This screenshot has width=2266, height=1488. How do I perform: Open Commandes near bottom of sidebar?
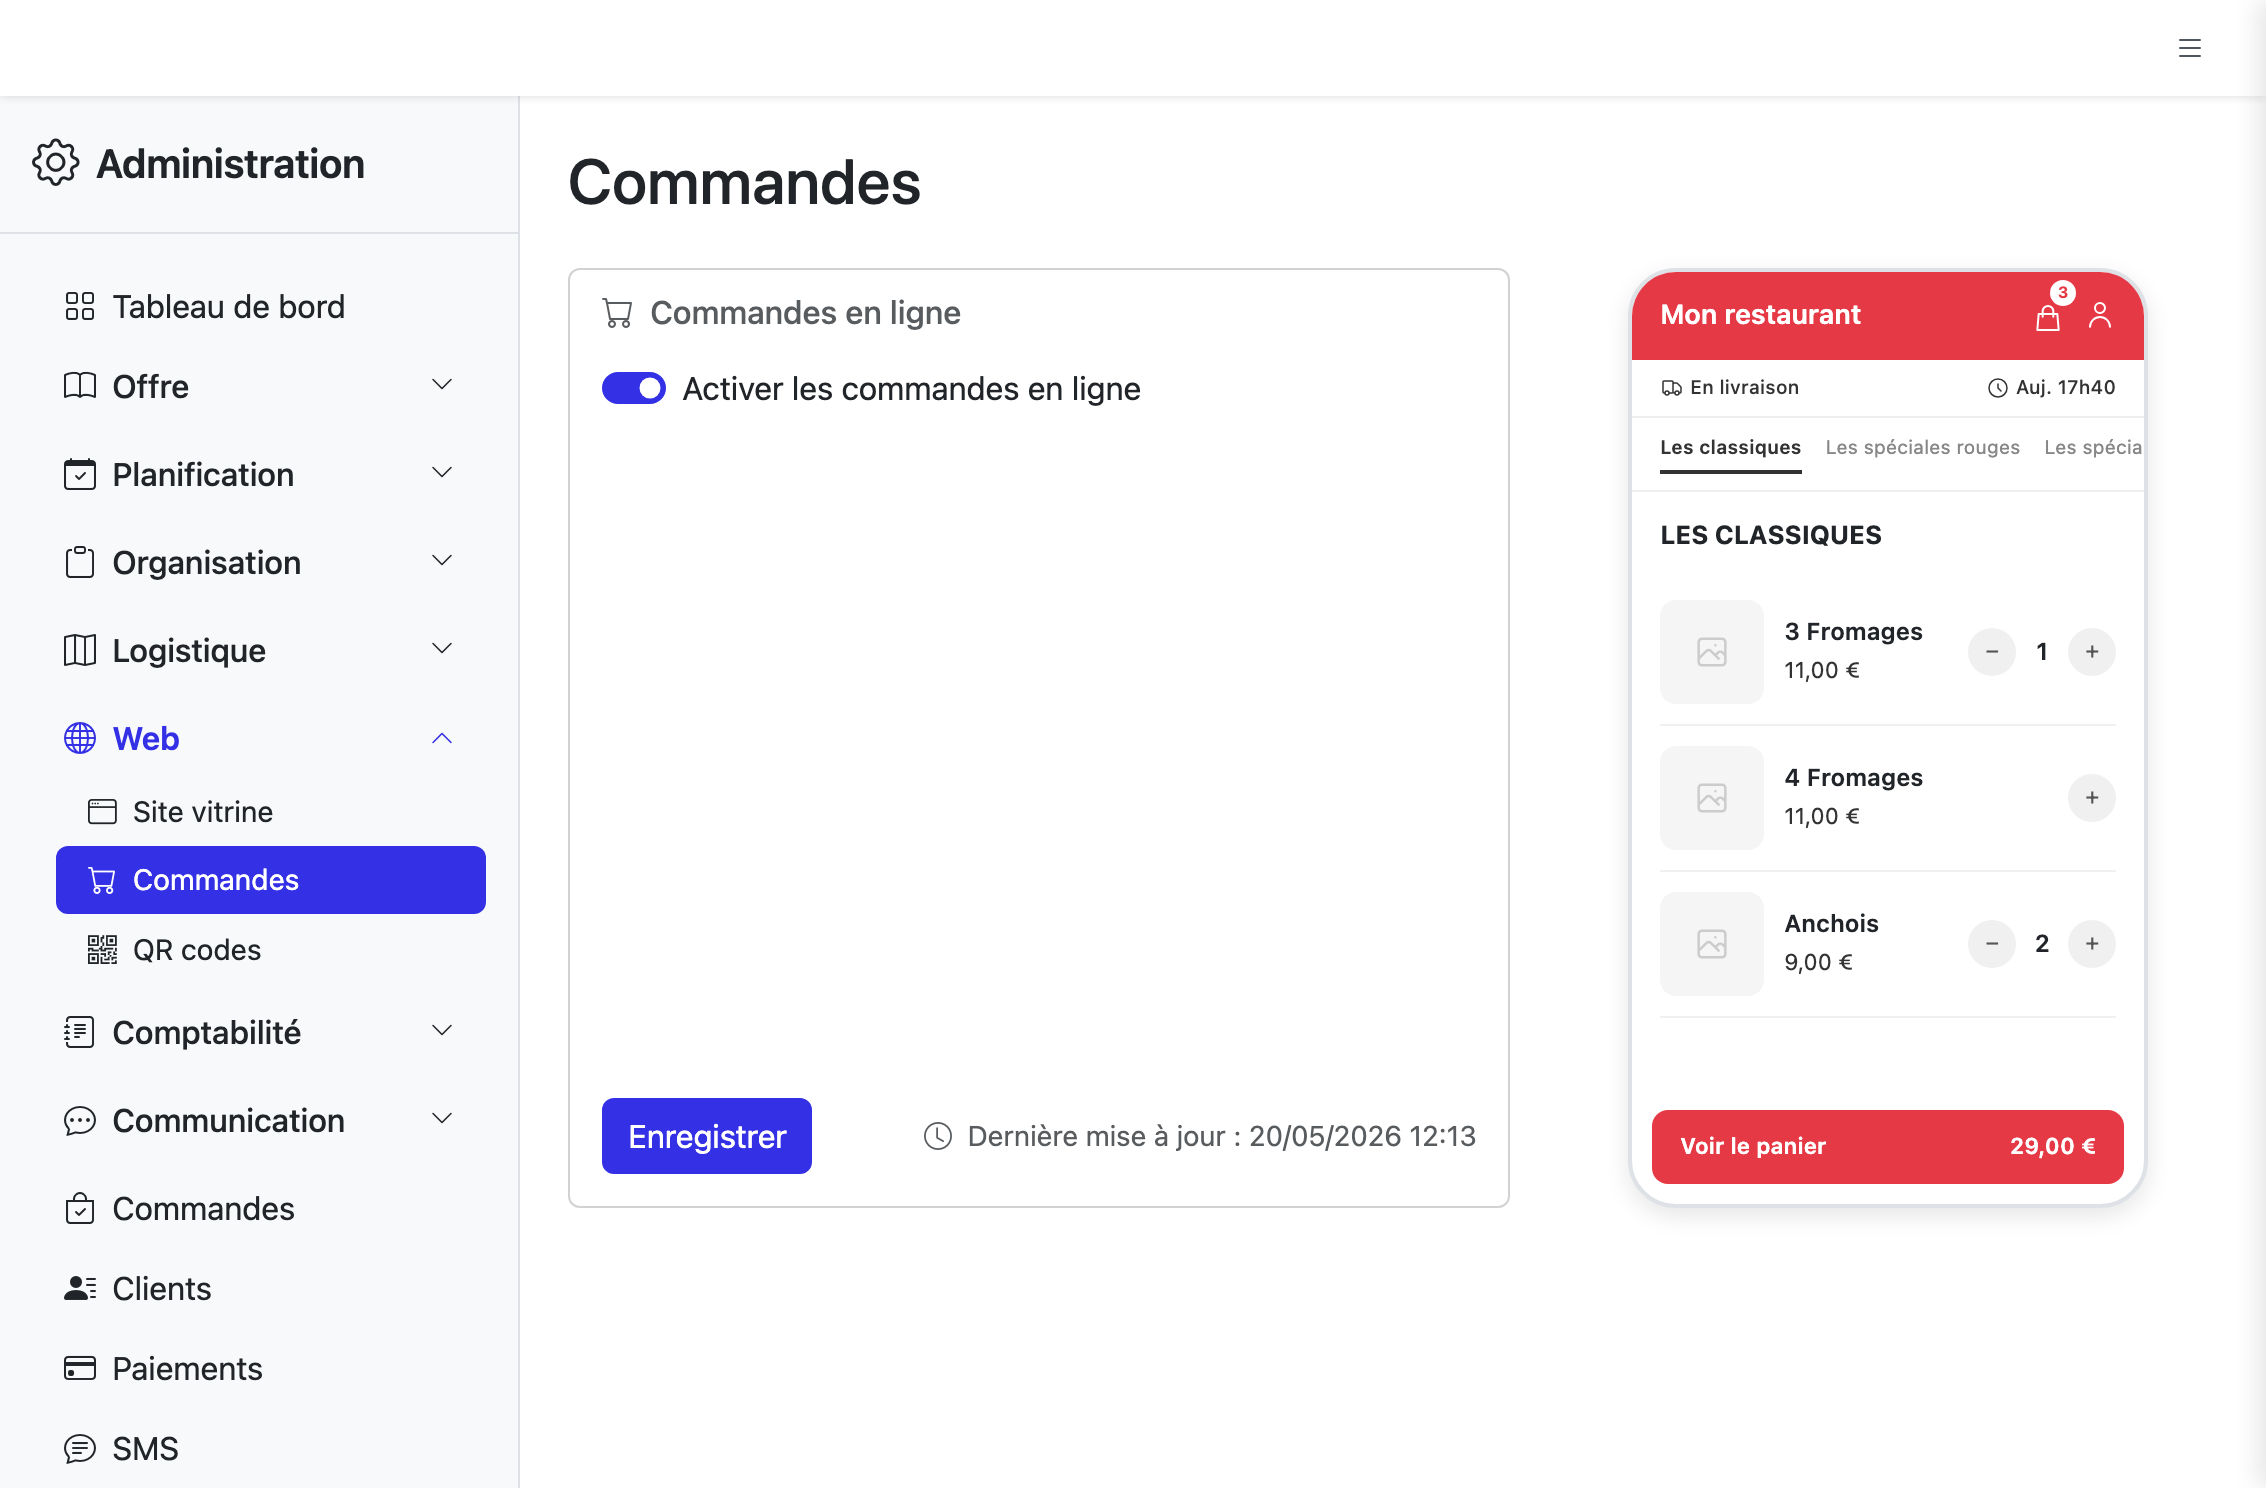(x=270, y=1208)
